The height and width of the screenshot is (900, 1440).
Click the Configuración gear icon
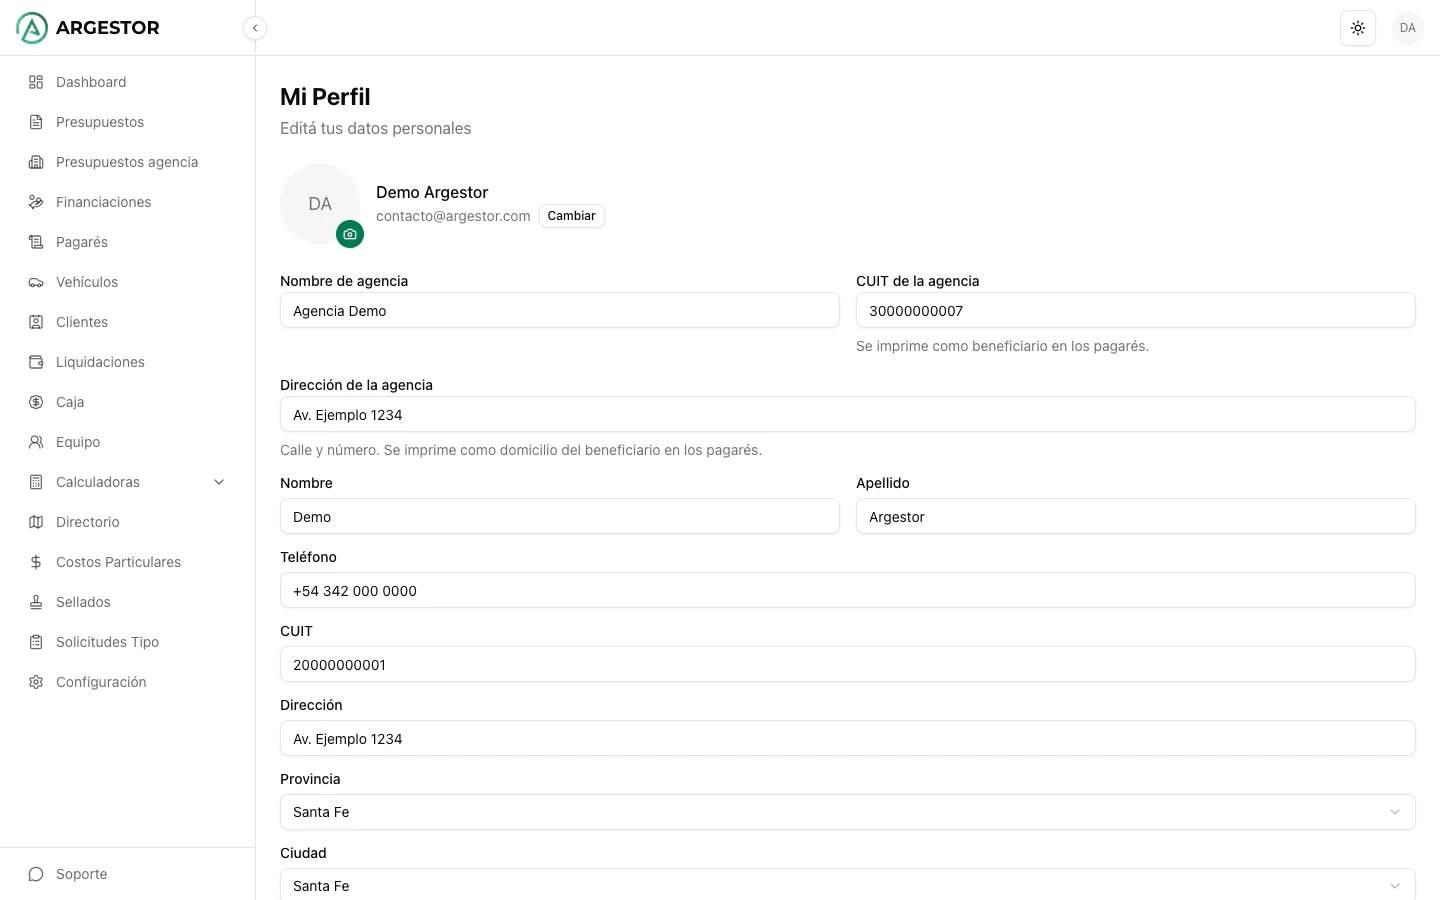[36, 682]
